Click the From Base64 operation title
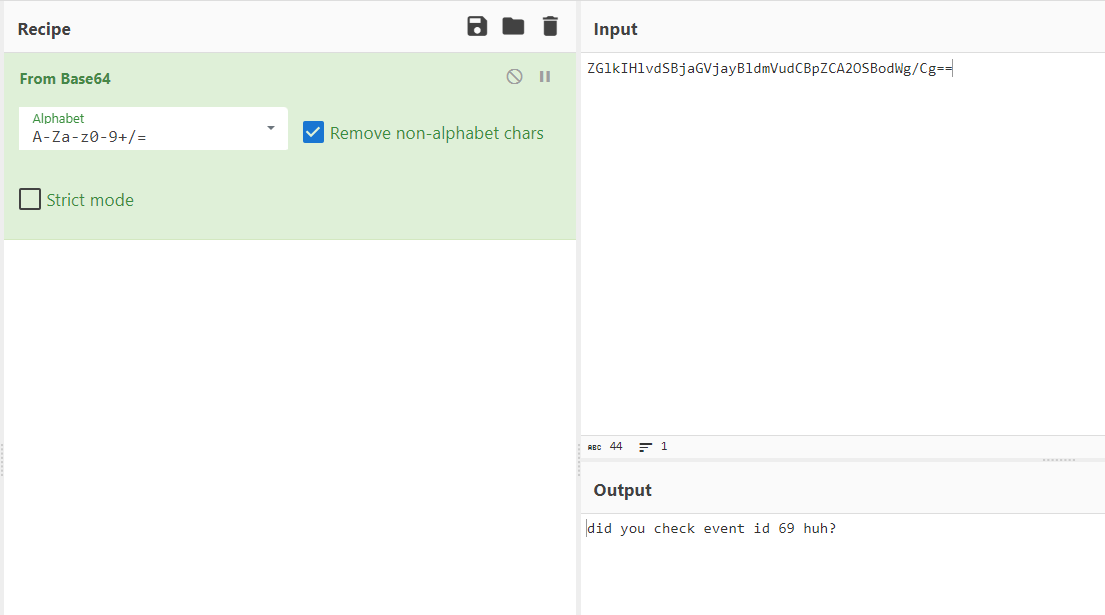 65,78
